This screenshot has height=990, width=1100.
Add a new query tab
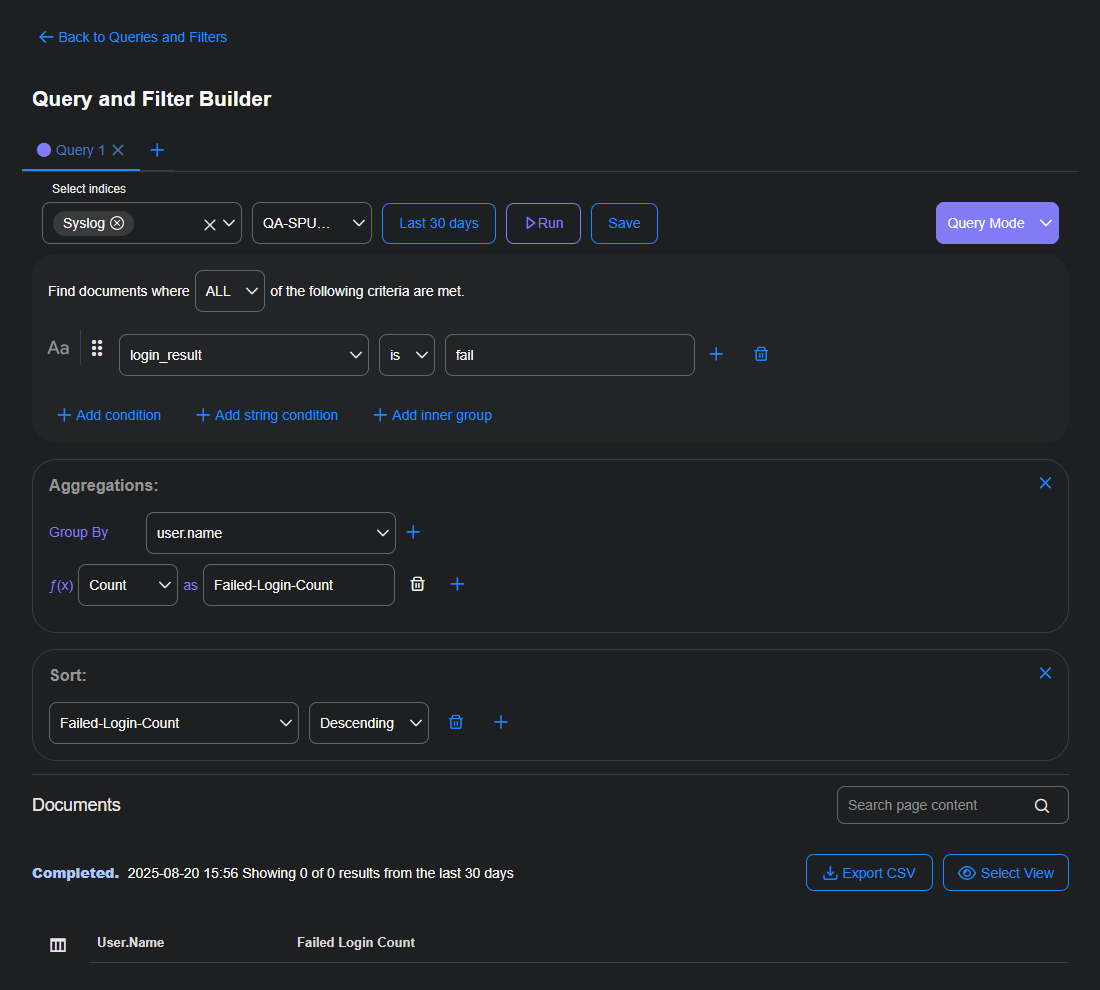(156, 150)
